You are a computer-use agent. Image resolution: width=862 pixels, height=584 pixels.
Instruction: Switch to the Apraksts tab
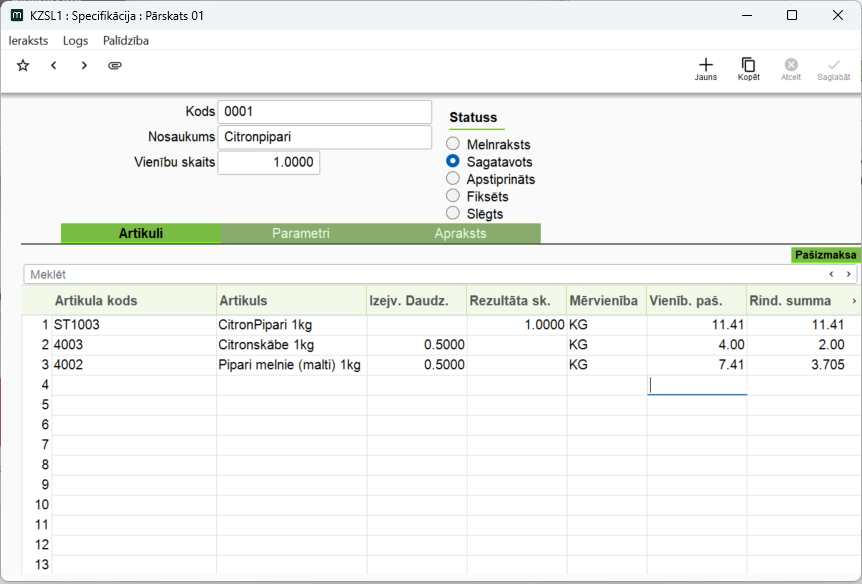click(x=461, y=233)
